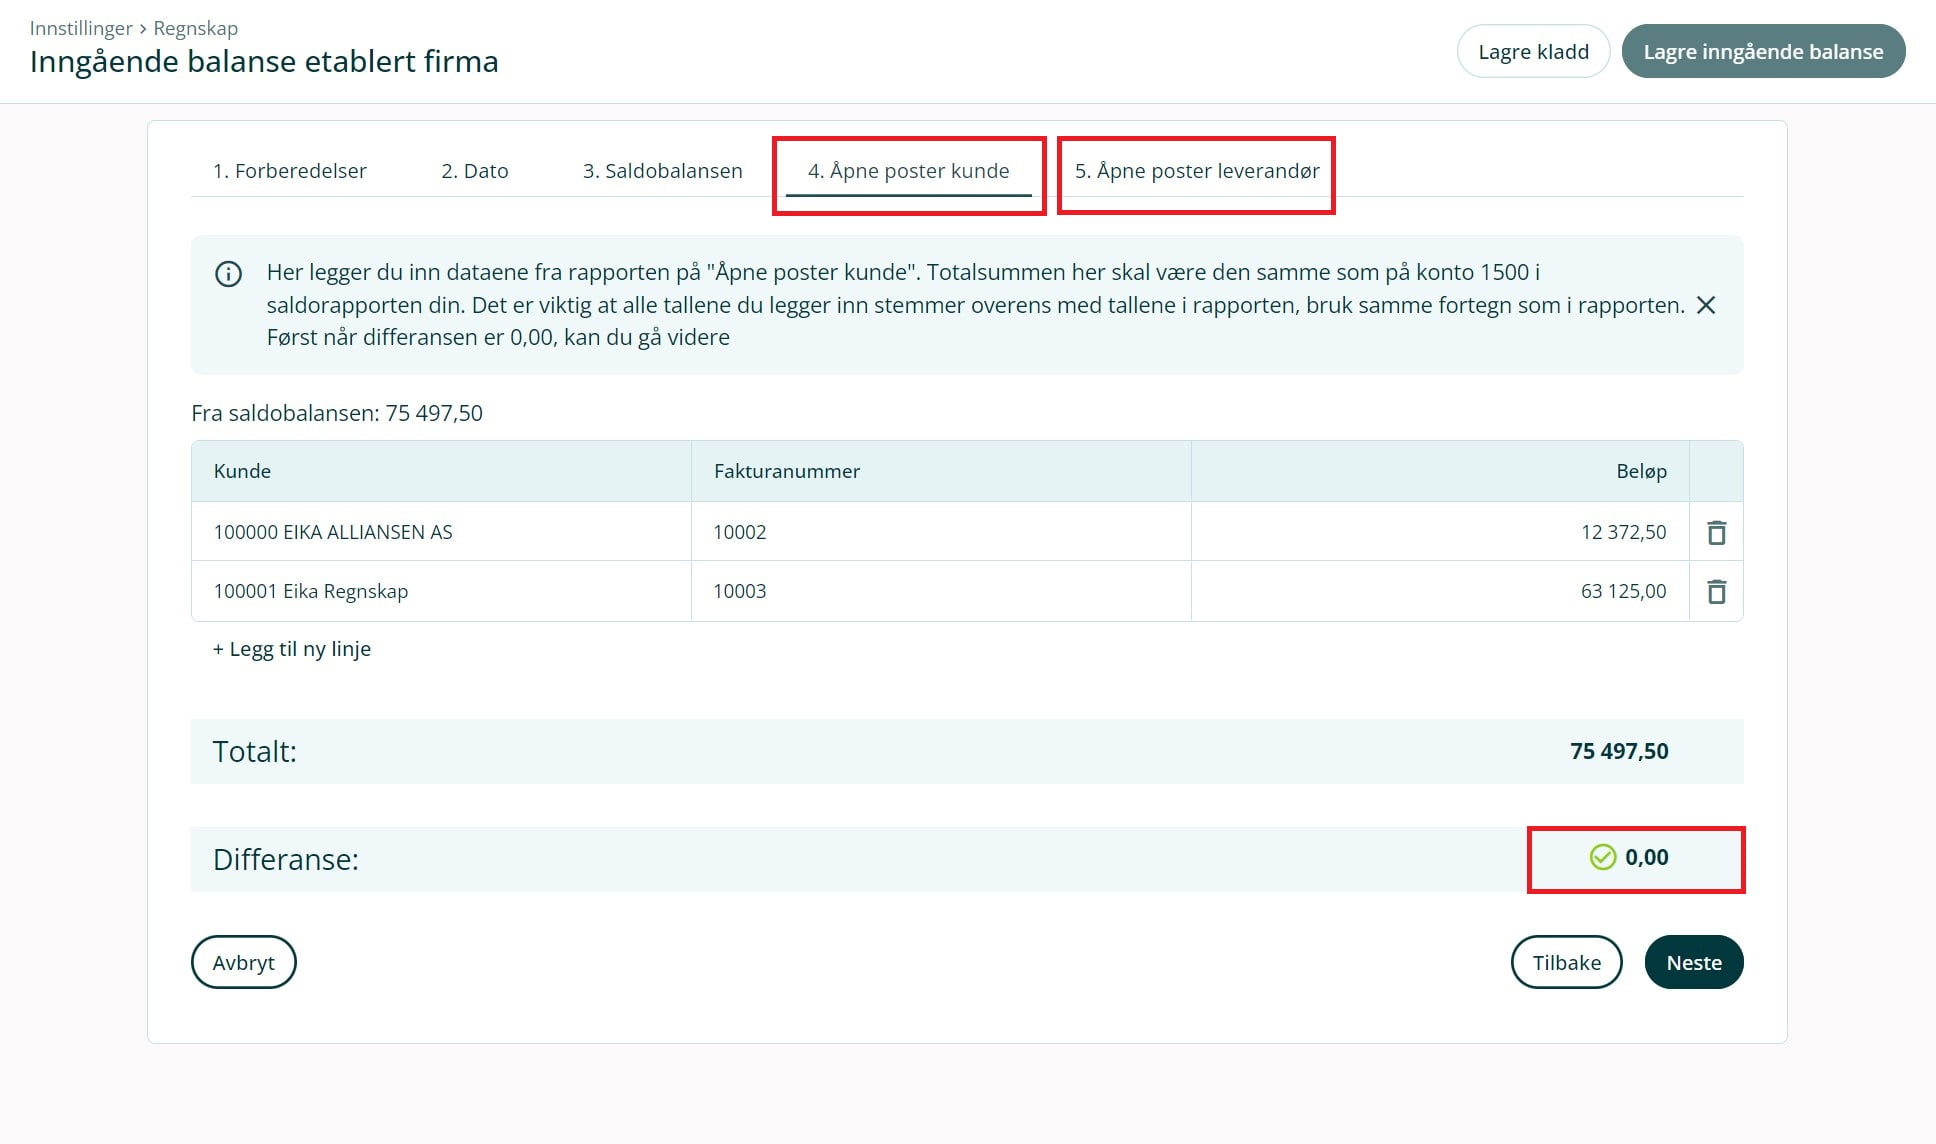
Task: Click invoice number field 10003
Action: (740, 591)
